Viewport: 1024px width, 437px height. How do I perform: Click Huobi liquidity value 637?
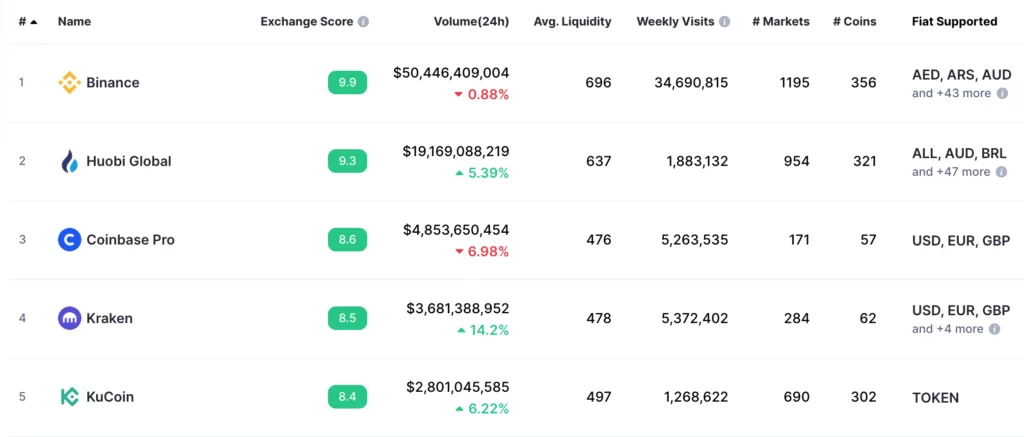[599, 161]
